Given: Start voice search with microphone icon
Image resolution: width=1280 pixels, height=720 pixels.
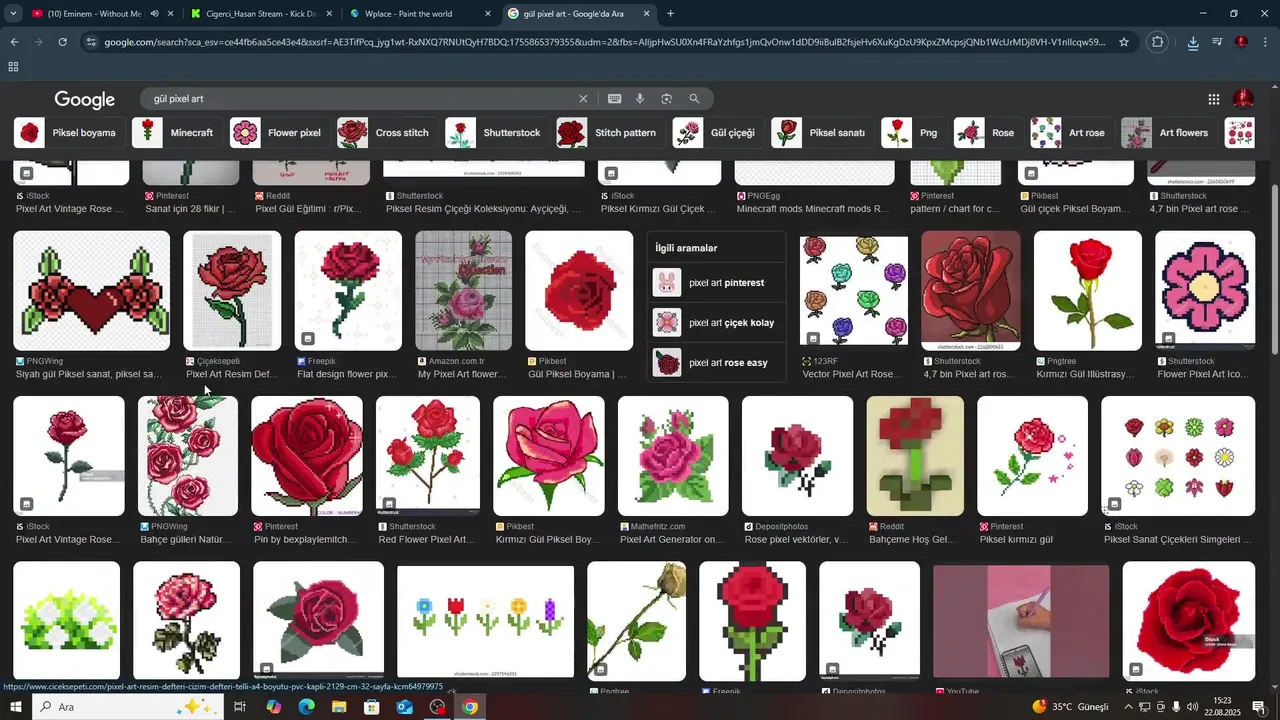Looking at the screenshot, I should (x=640, y=99).
